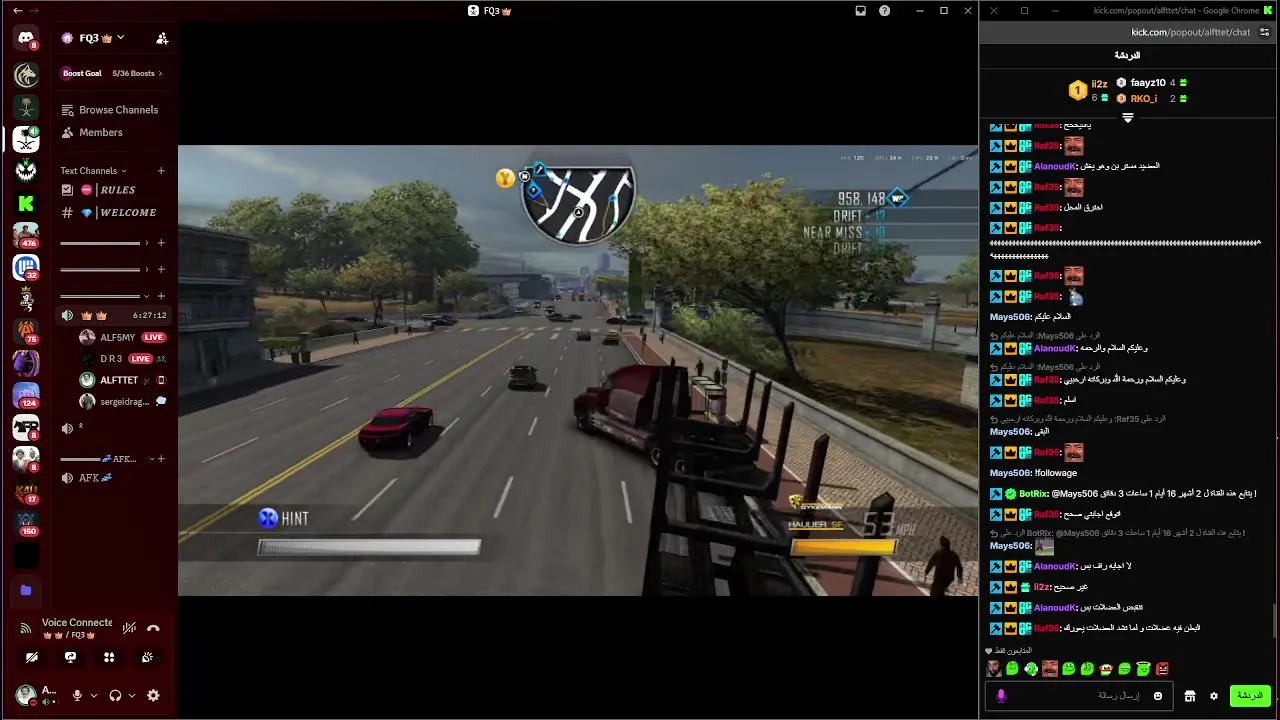Image resolution: width=1280 pixels, height=720 pixels.
Task: Click AlanoudK username in latest messages
Action: pos(1054,607)
